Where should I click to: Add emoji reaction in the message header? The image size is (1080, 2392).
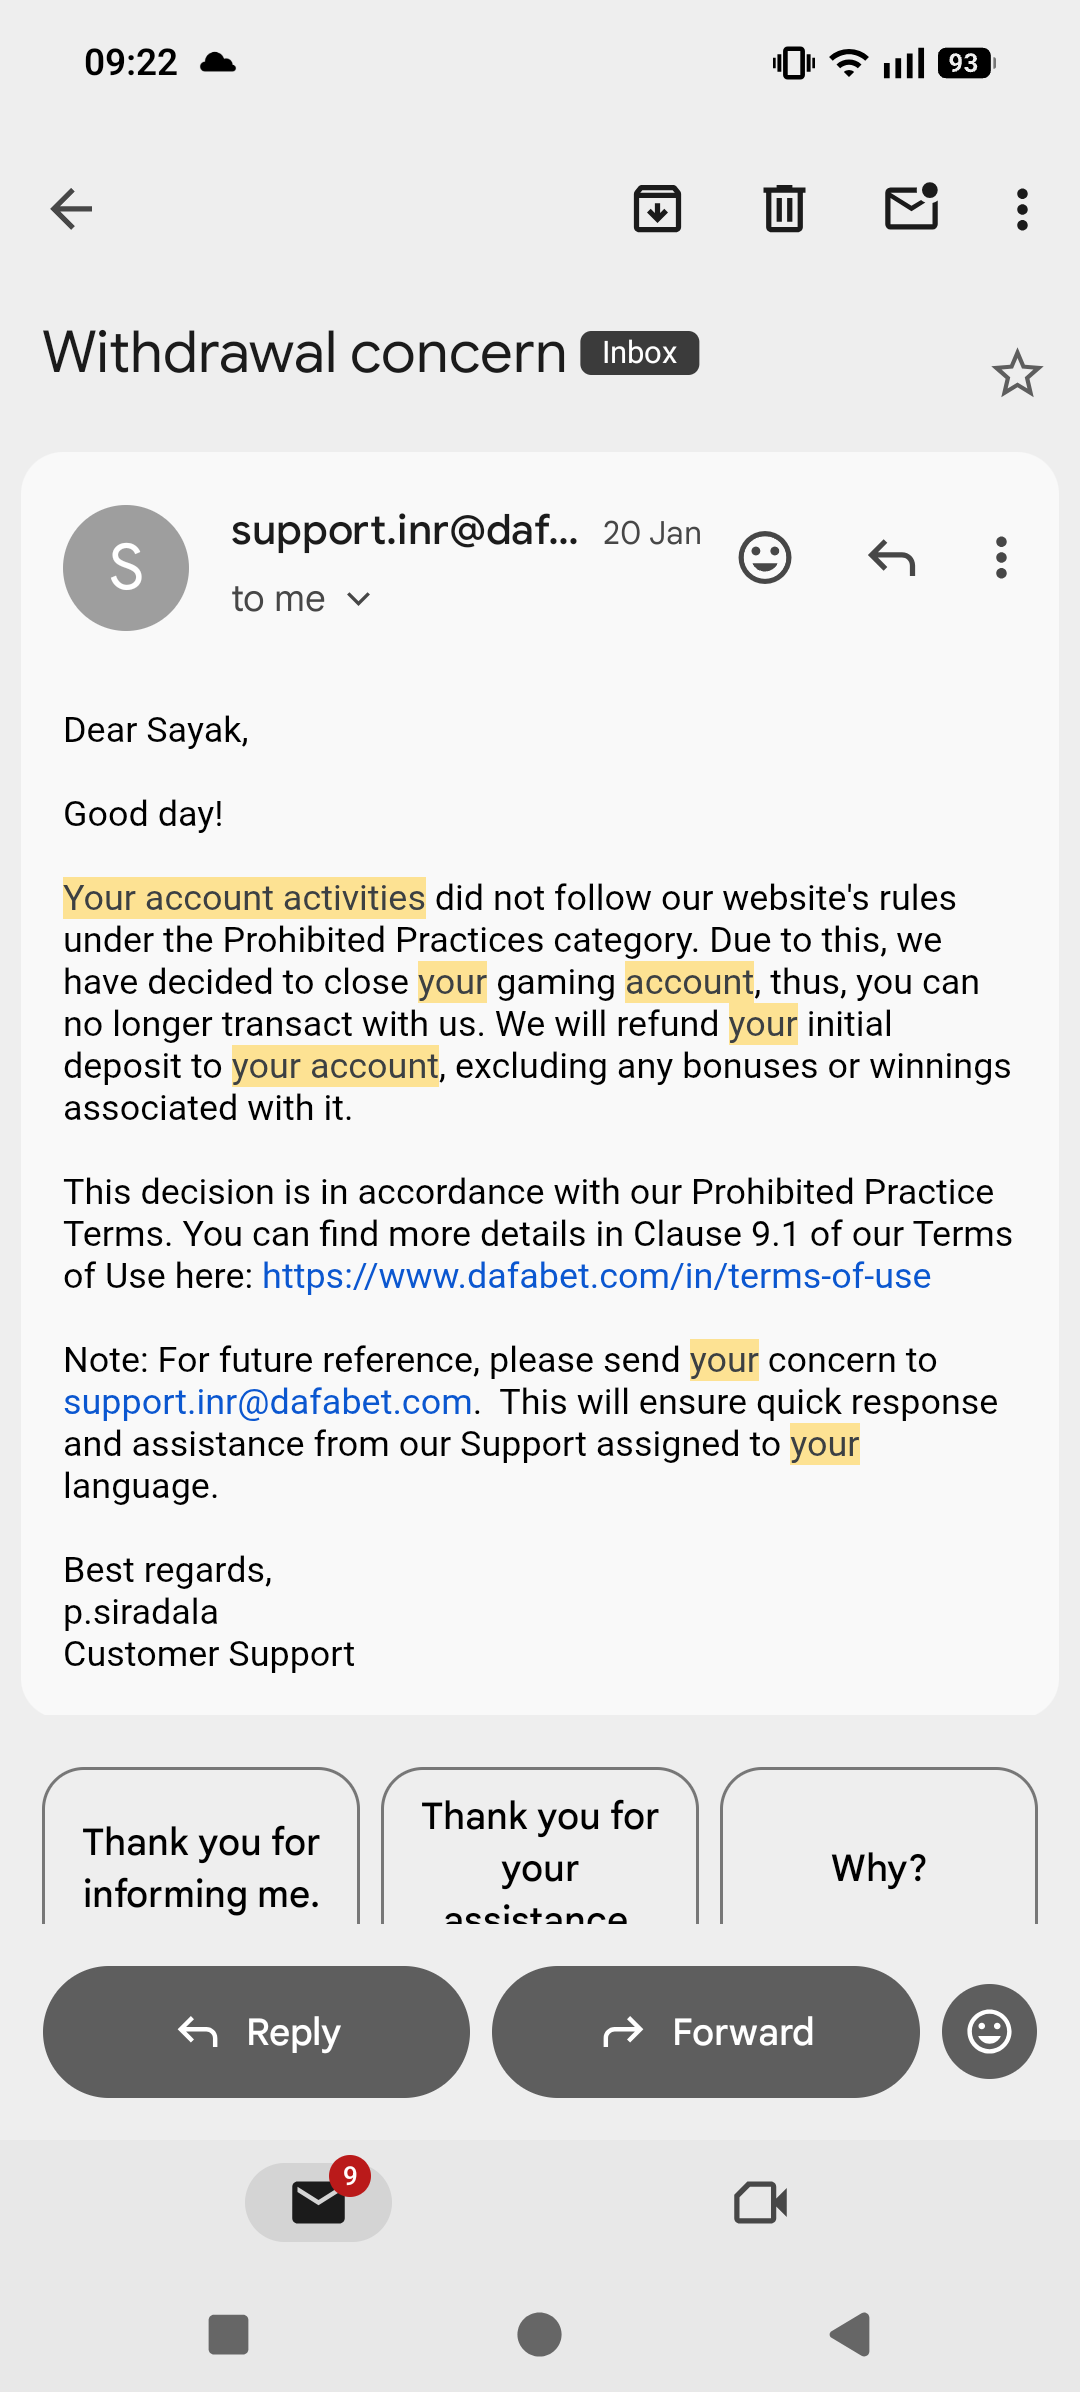765,557
